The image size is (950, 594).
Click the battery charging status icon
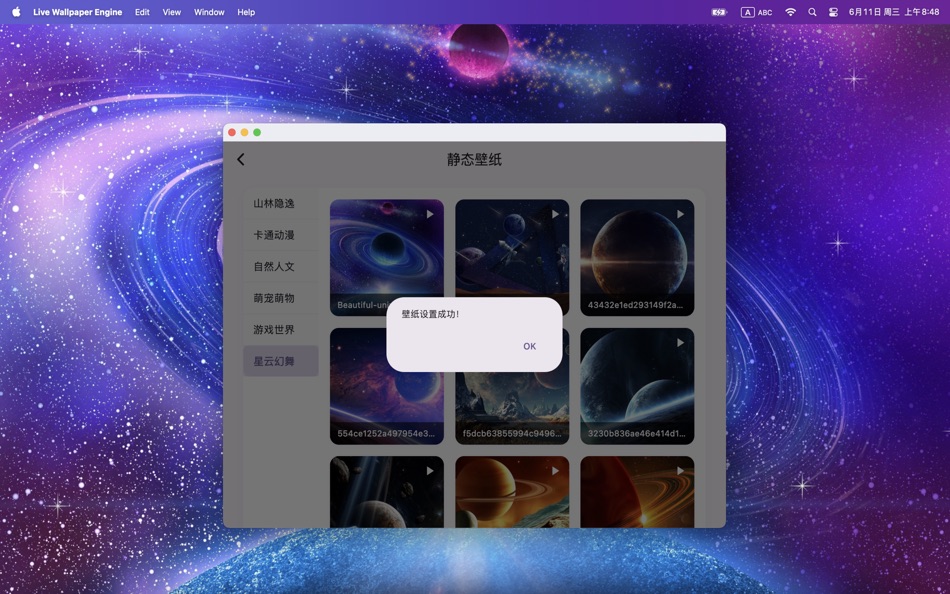pos(719,12)
